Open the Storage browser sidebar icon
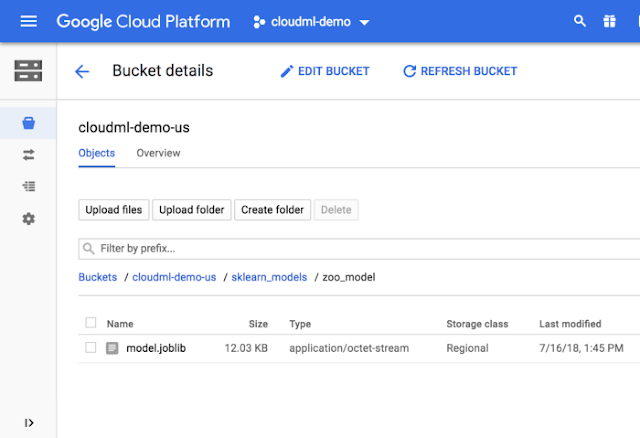 tap(28, 124)
